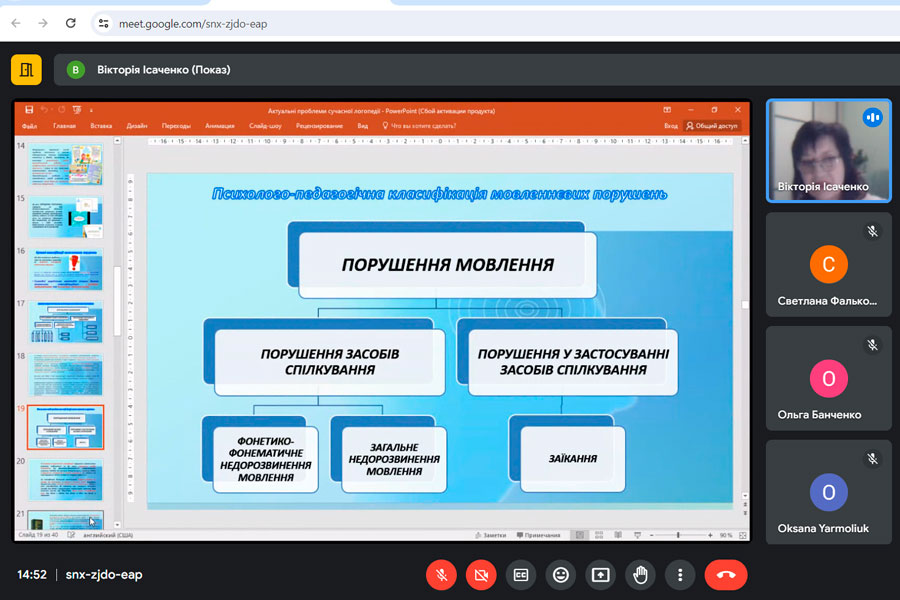Click the spell check icon in status bar
900x600 pixels.
pos(71,535)
